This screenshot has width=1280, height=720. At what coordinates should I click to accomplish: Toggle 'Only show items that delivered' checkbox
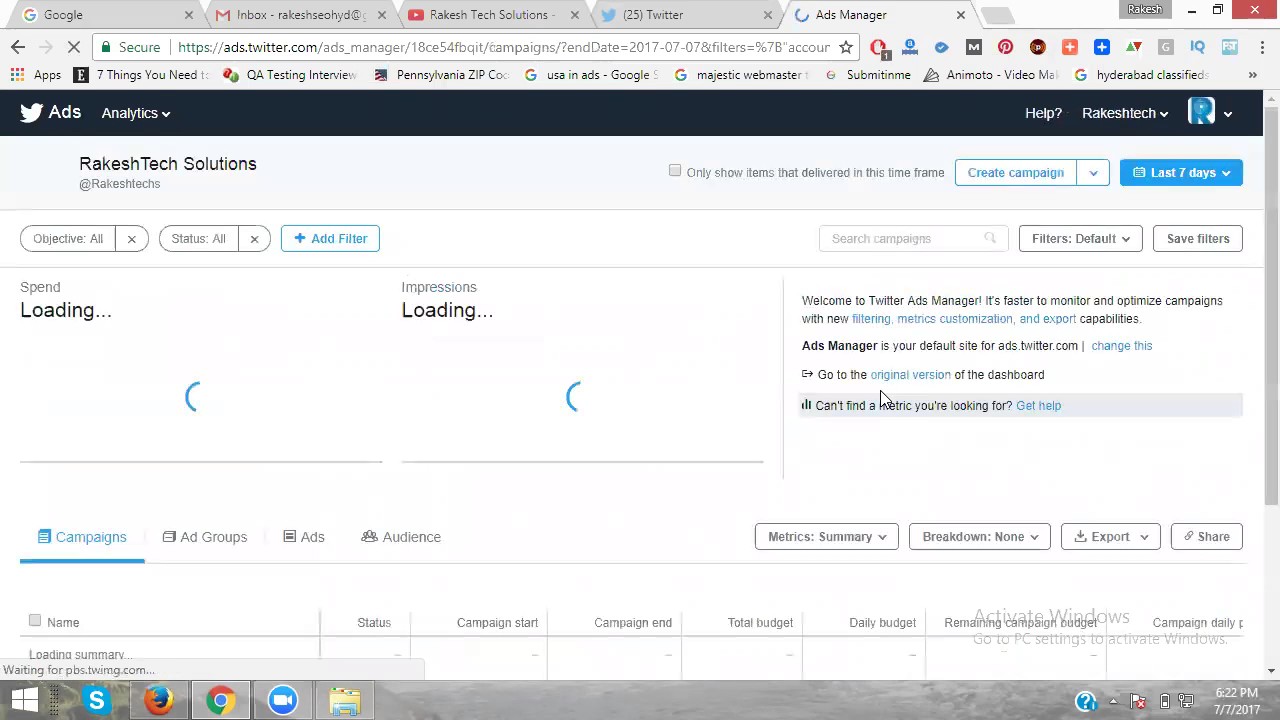[x=675, y=171]
